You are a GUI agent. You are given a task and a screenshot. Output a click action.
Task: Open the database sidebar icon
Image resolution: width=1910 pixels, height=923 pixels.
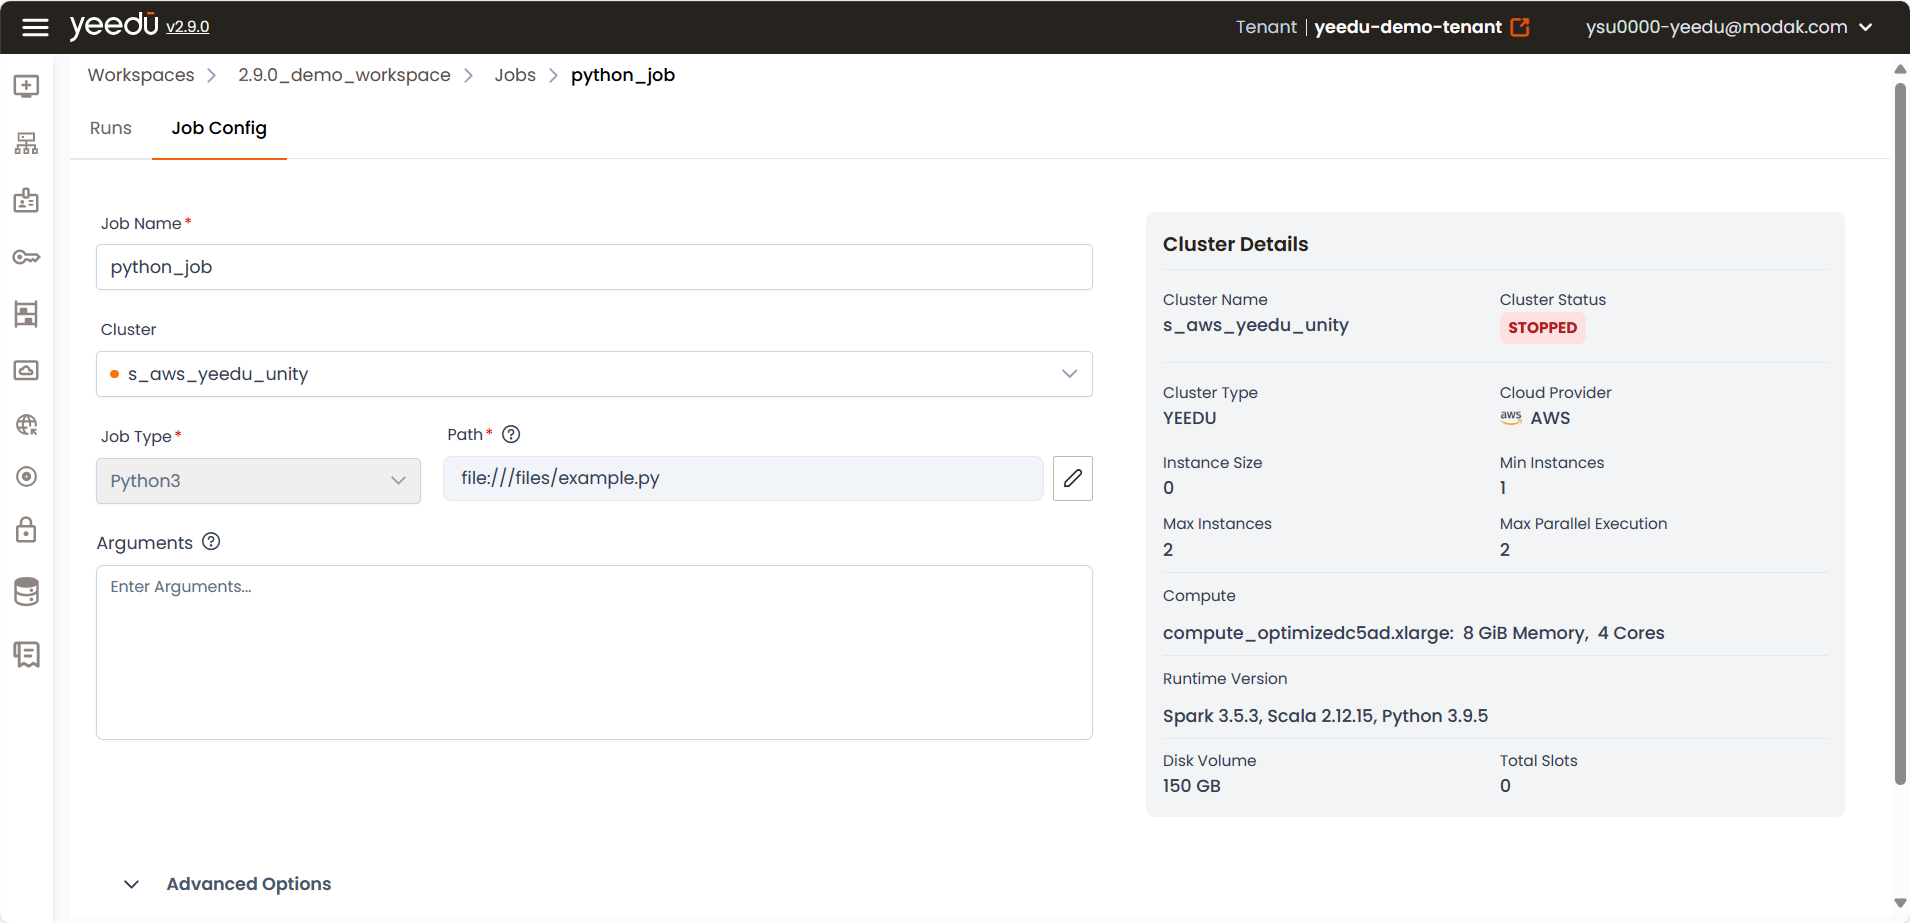27,592
